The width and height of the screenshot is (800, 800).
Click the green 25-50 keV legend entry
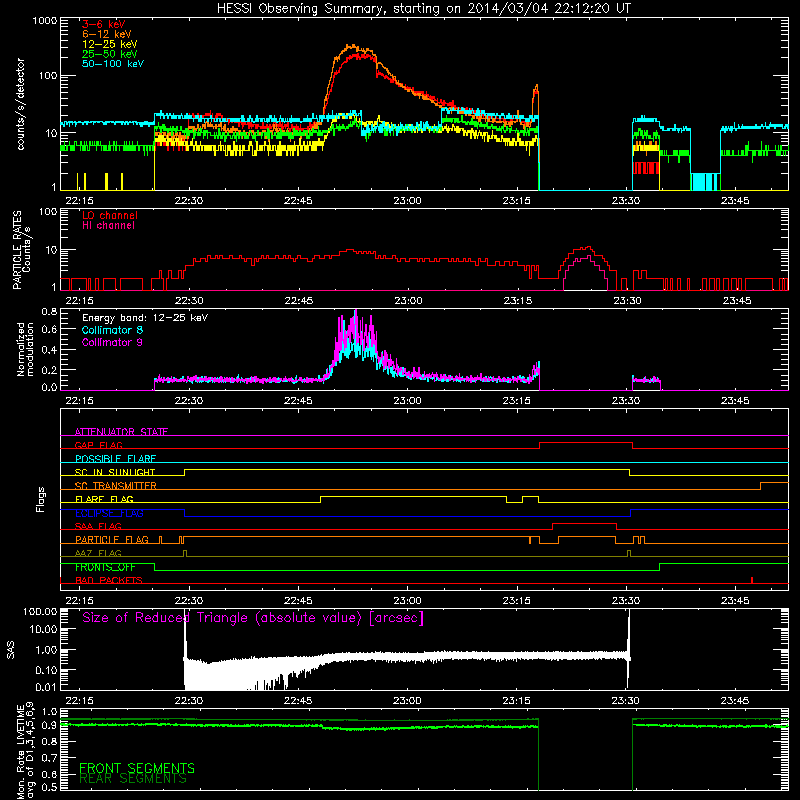(110, 54)
